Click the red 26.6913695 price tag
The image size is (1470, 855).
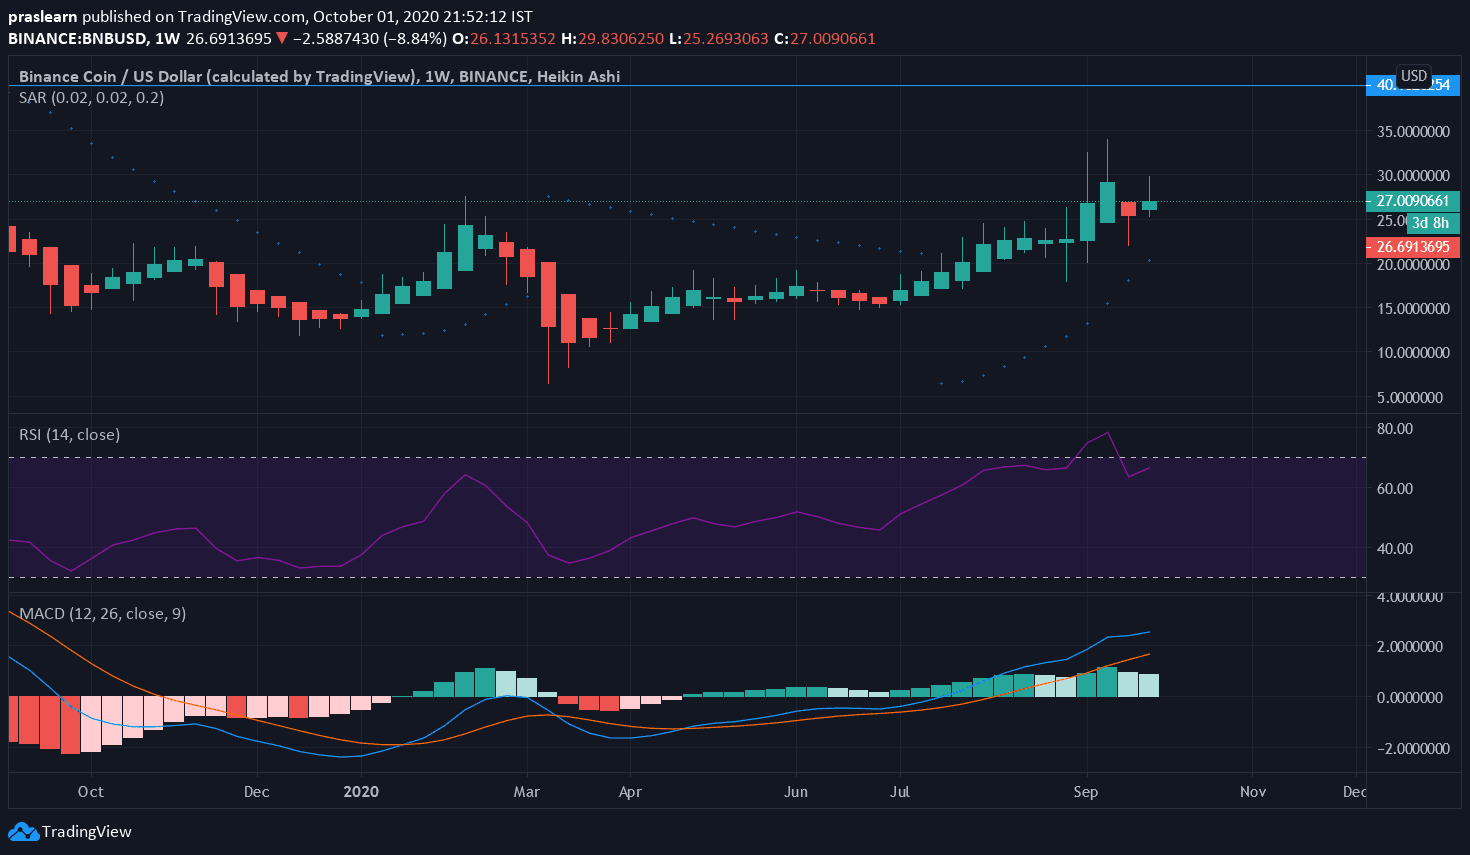1412,247
